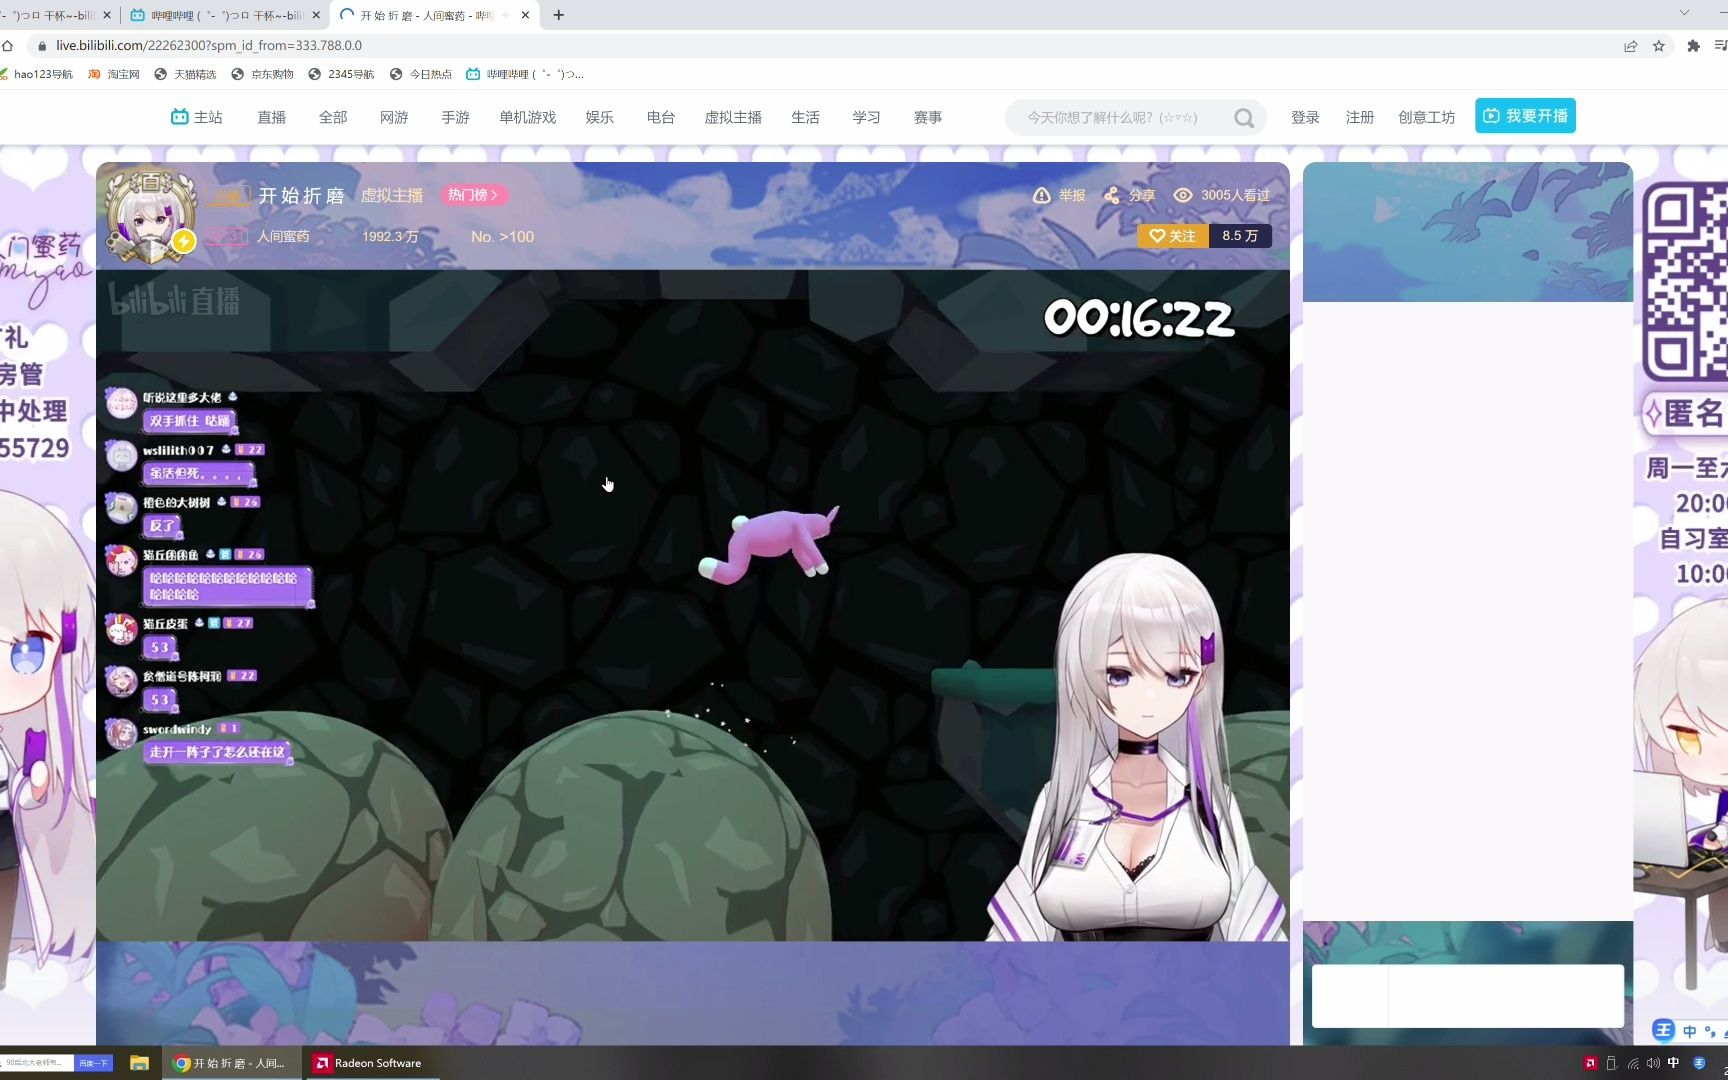Switch to the middle 干杯~-bili tab
Screen dimensions: 1728x1080
coord(227,15)
